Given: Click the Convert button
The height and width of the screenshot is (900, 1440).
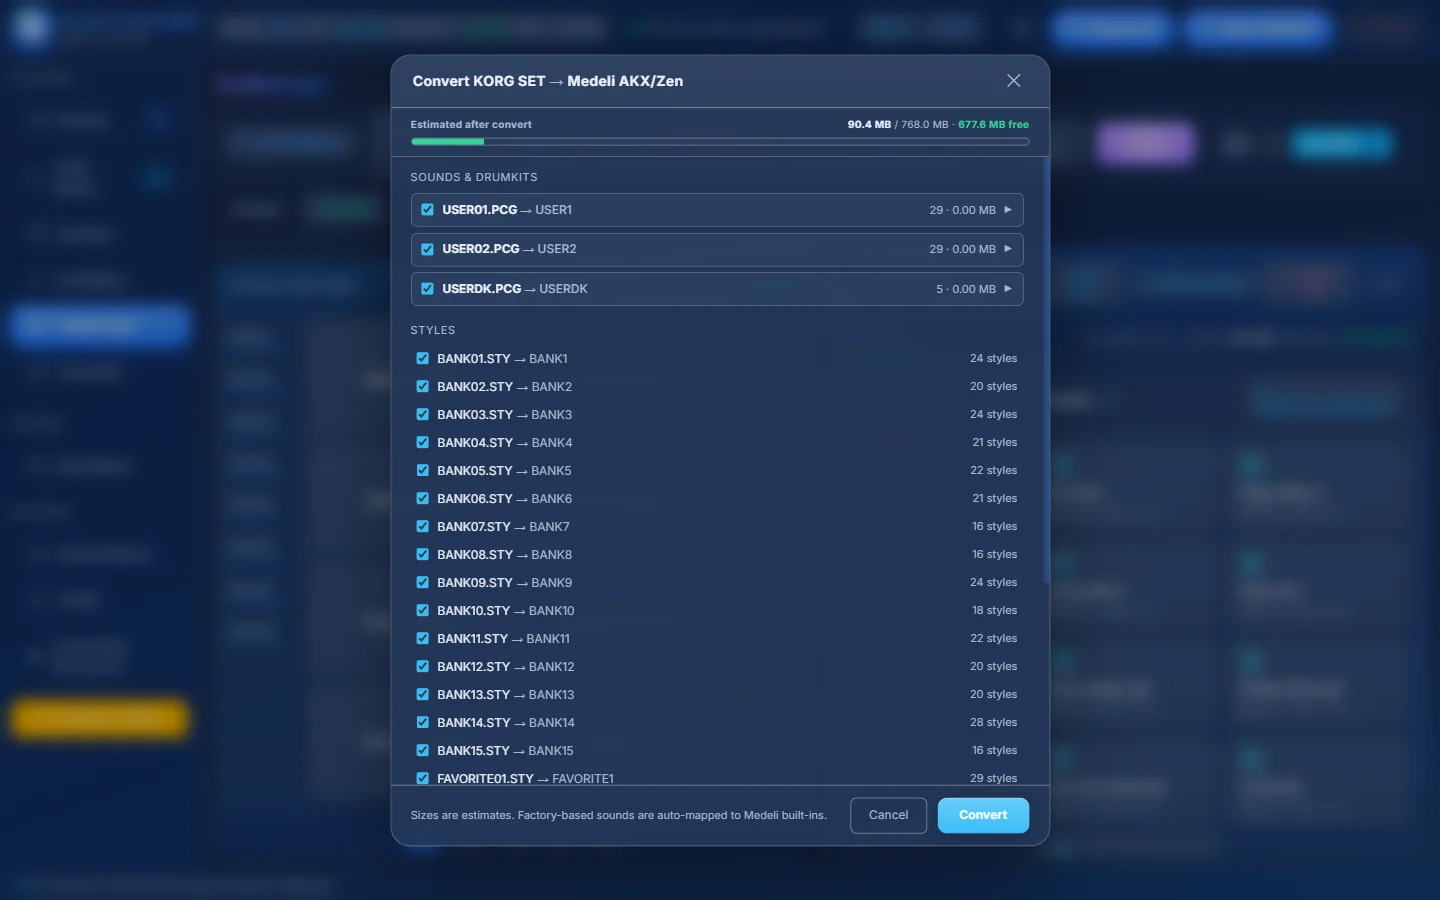Looking at the screenshot, I should coord(983,815).
